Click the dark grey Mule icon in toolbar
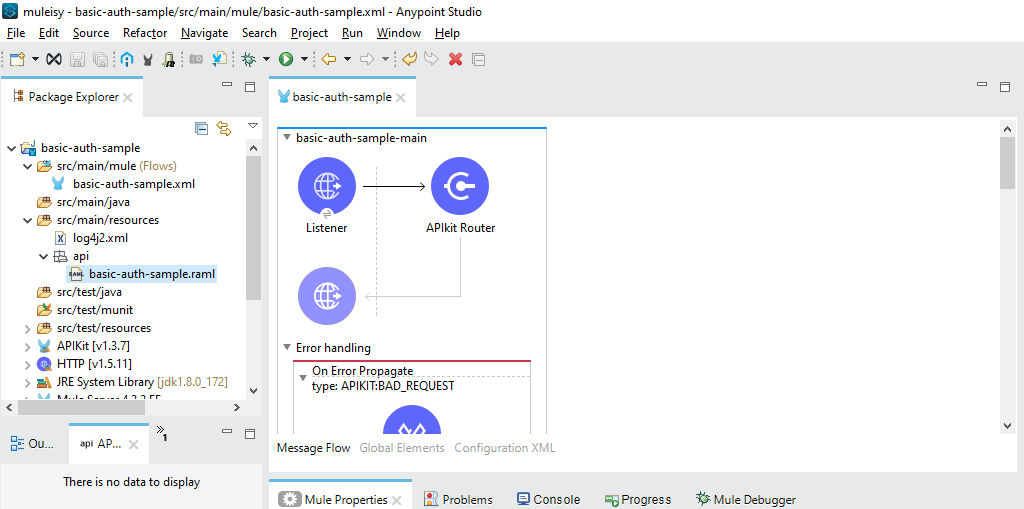This screenshot has height=509, width=1024. point(148,59)
